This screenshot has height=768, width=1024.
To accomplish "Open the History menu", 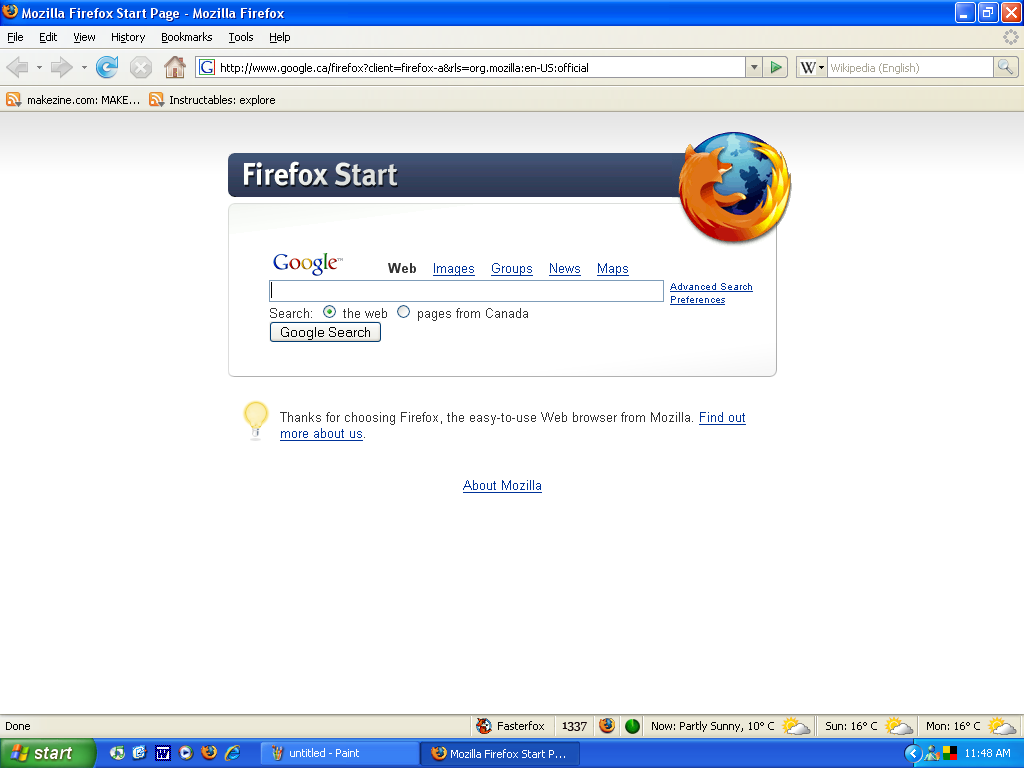I will (x=128, y=37).
